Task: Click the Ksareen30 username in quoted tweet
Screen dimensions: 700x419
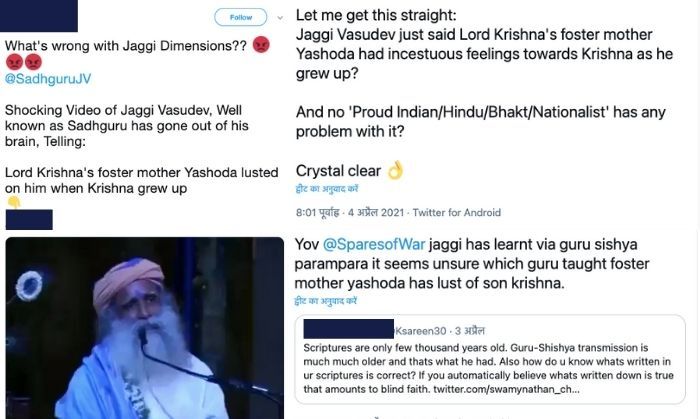Action: (421, 331)
